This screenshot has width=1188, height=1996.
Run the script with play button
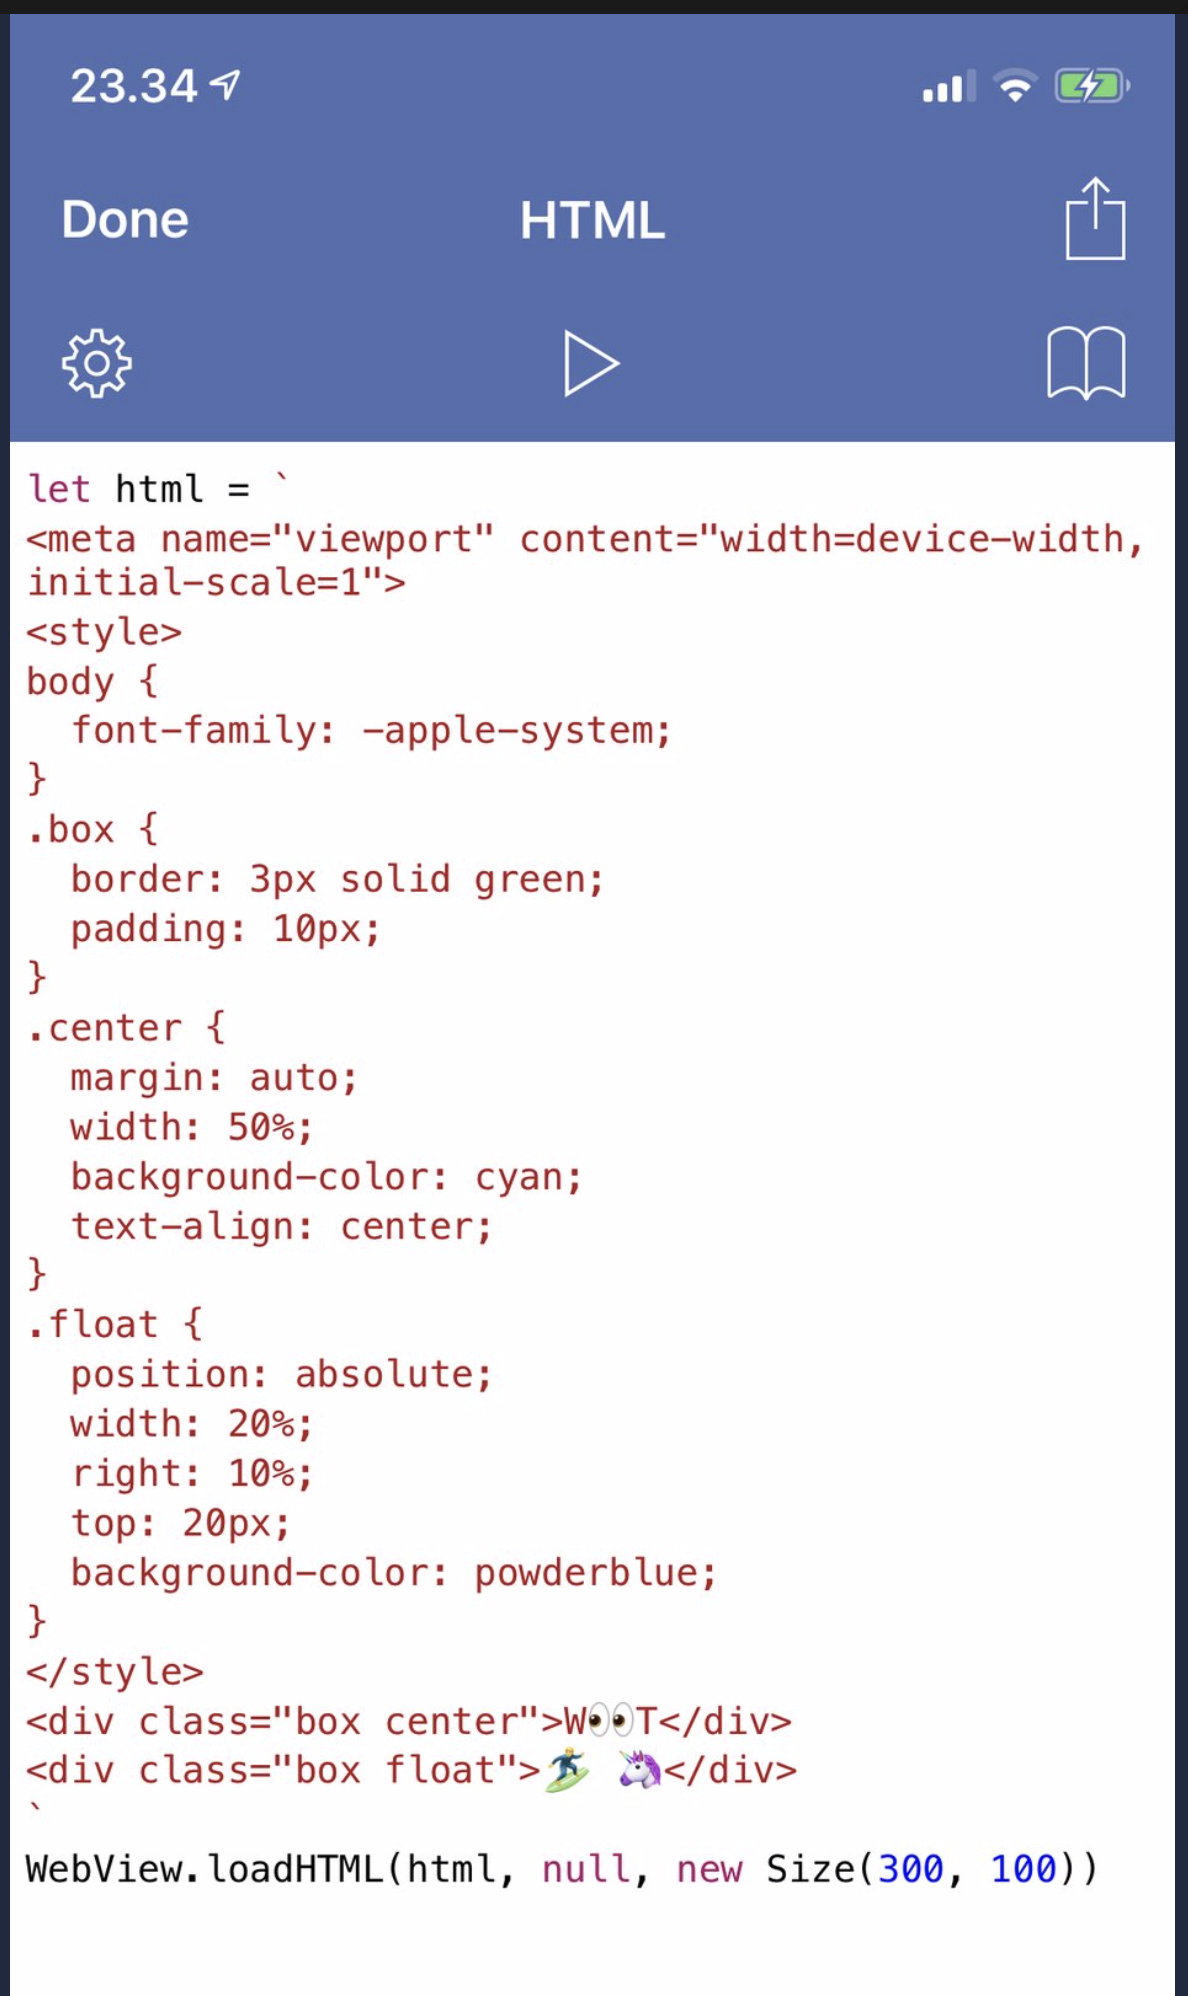click(591, 363)
